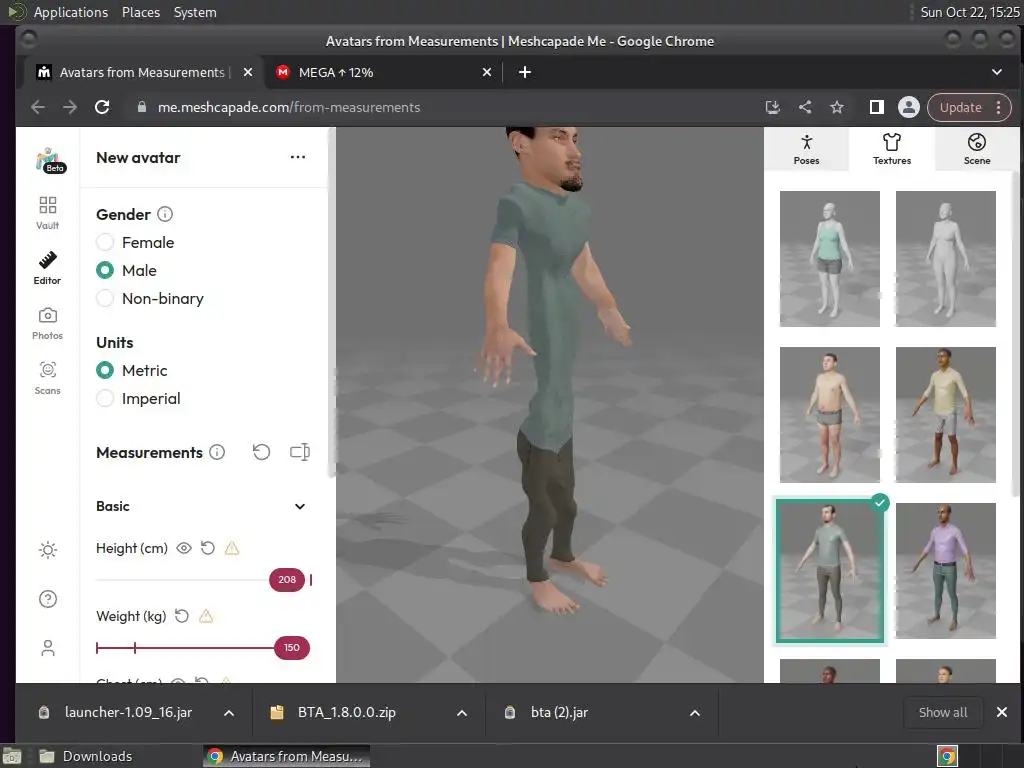Show Gender info tooltip icon

point(165,214)
